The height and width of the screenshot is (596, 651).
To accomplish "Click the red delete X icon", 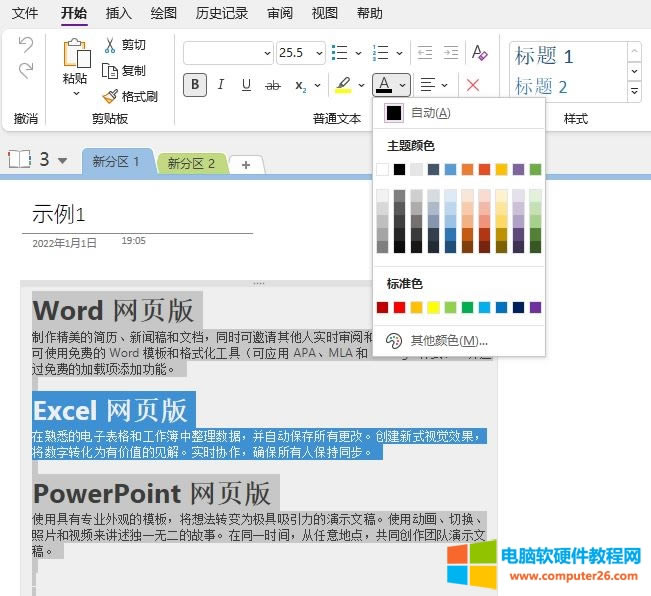I will 473,86.
